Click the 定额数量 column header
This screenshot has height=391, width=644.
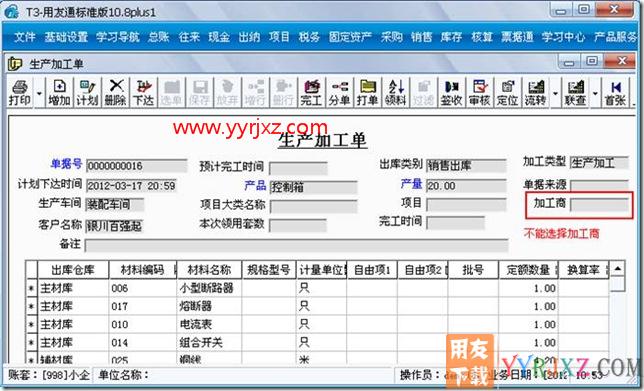pyautogui.click(x=528, y=270)
